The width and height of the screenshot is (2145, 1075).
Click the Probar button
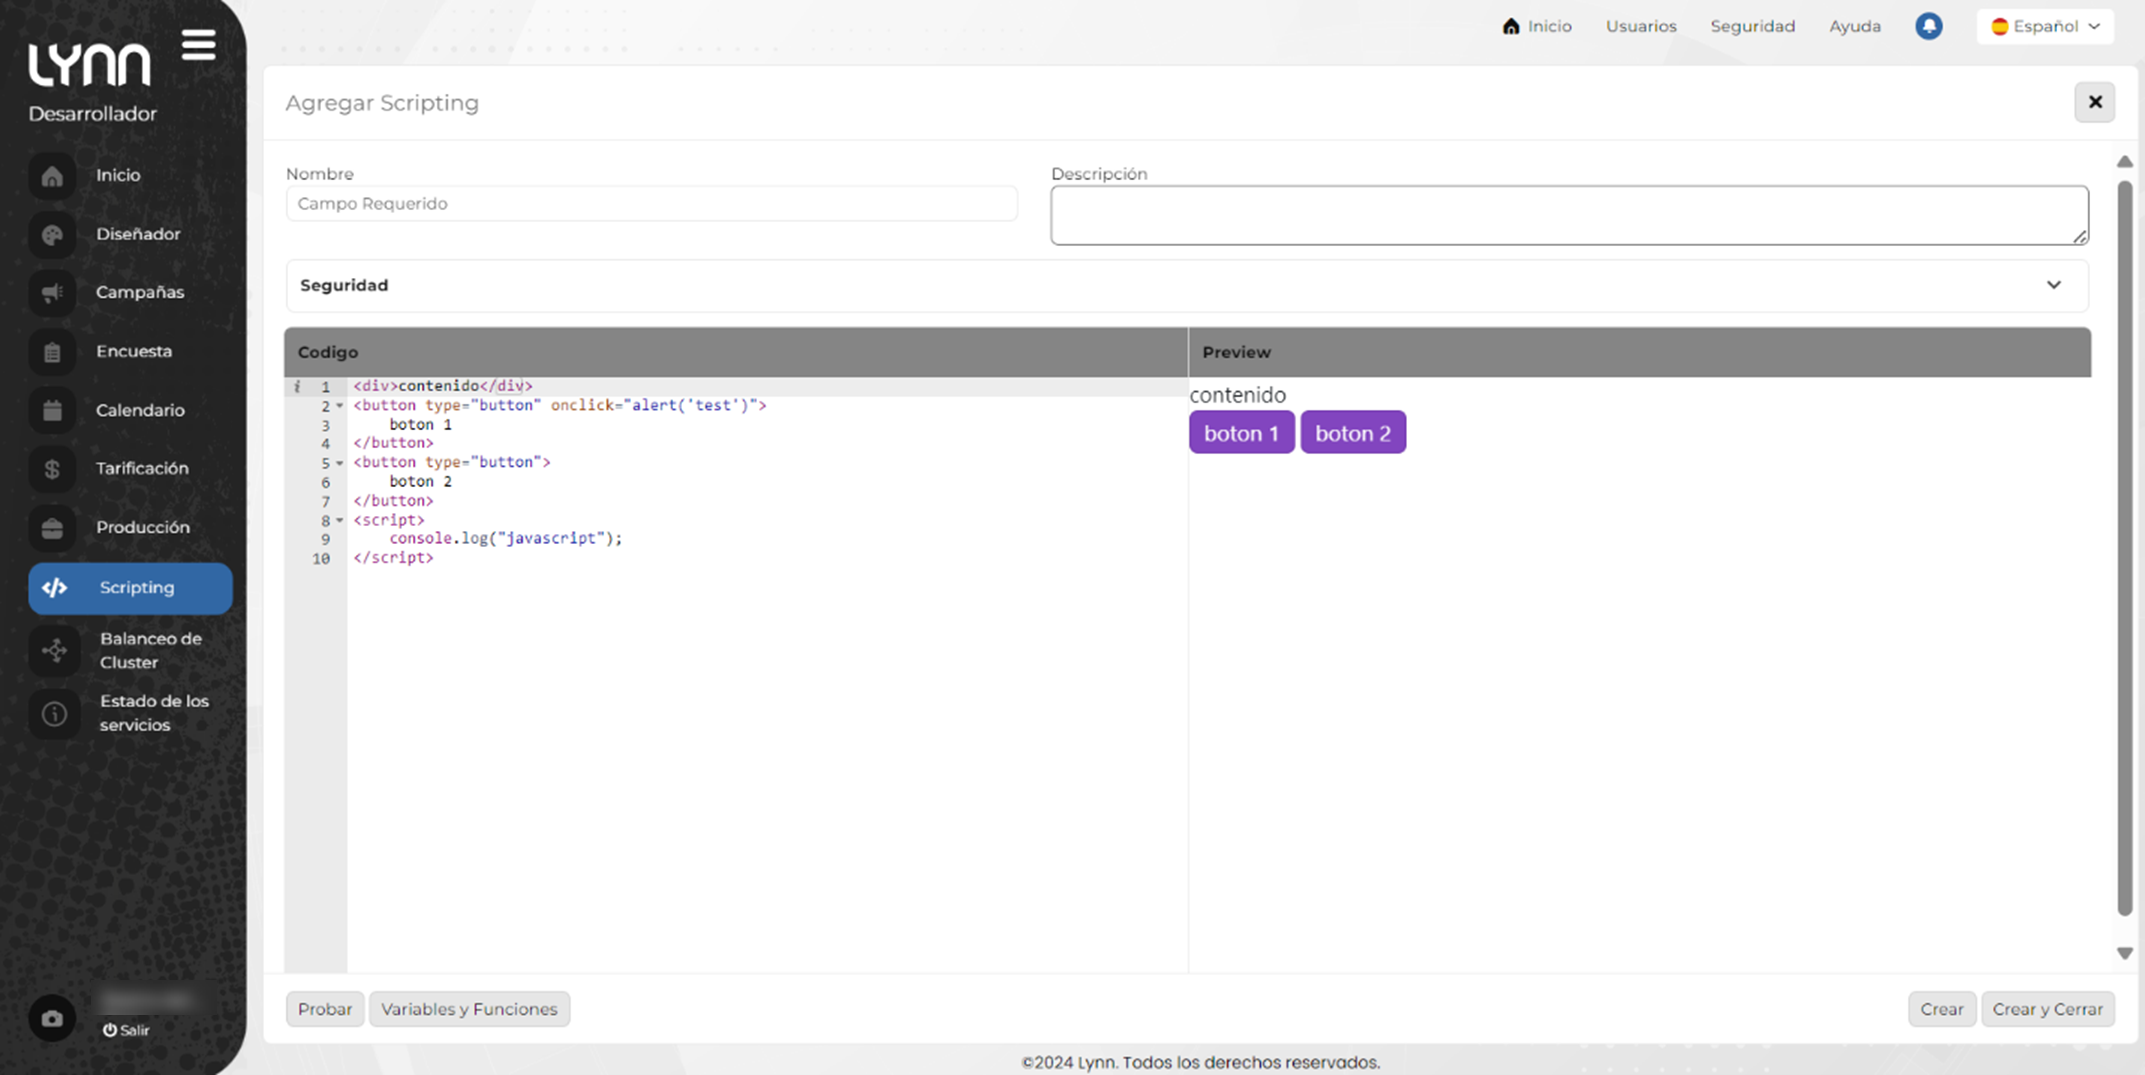[x=325, y=1009]
